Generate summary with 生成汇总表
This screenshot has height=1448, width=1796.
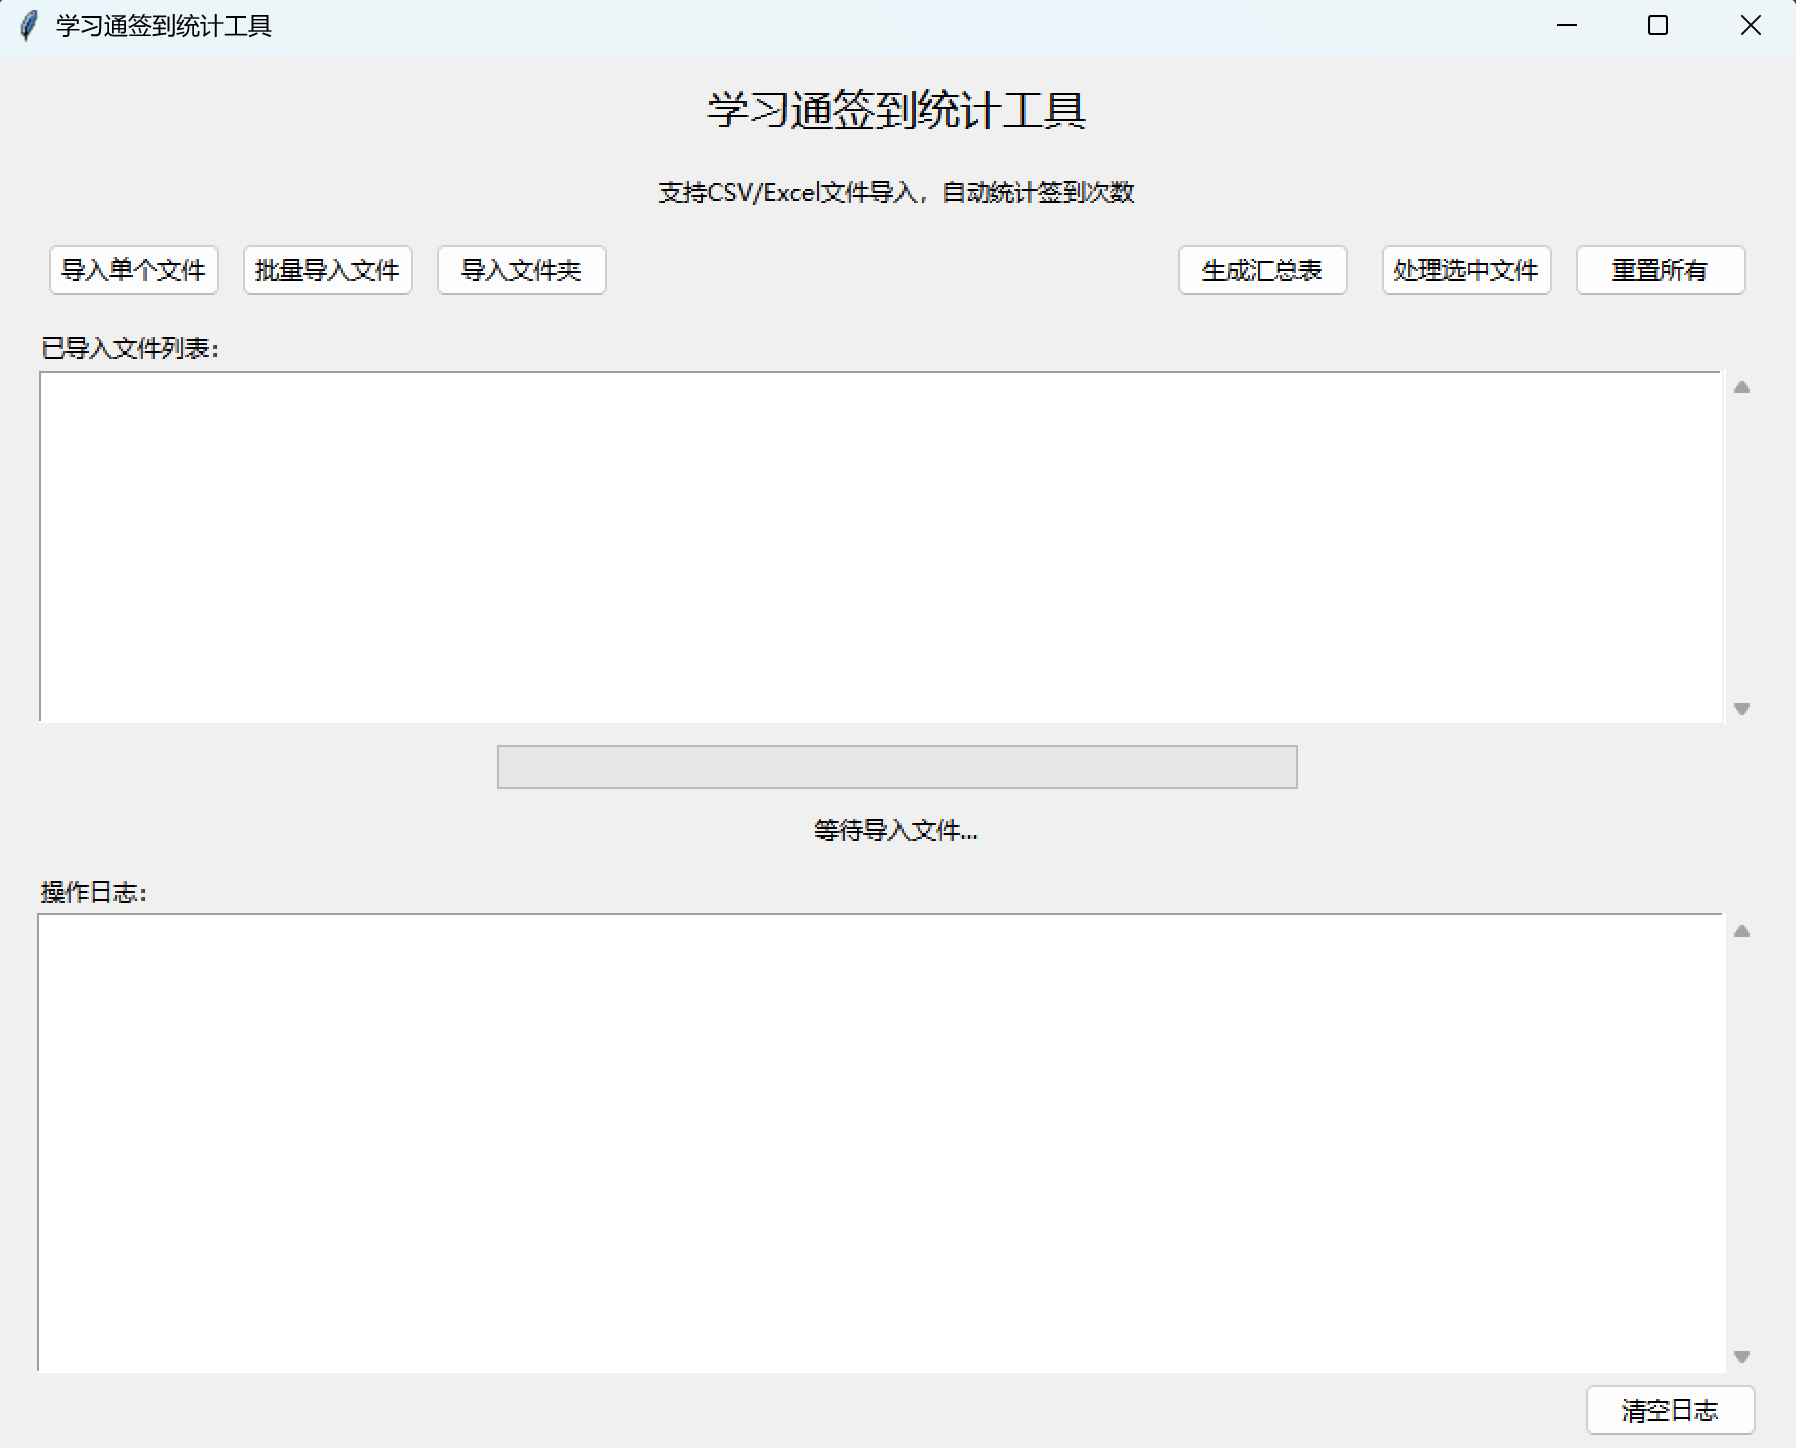[1263, 270]
